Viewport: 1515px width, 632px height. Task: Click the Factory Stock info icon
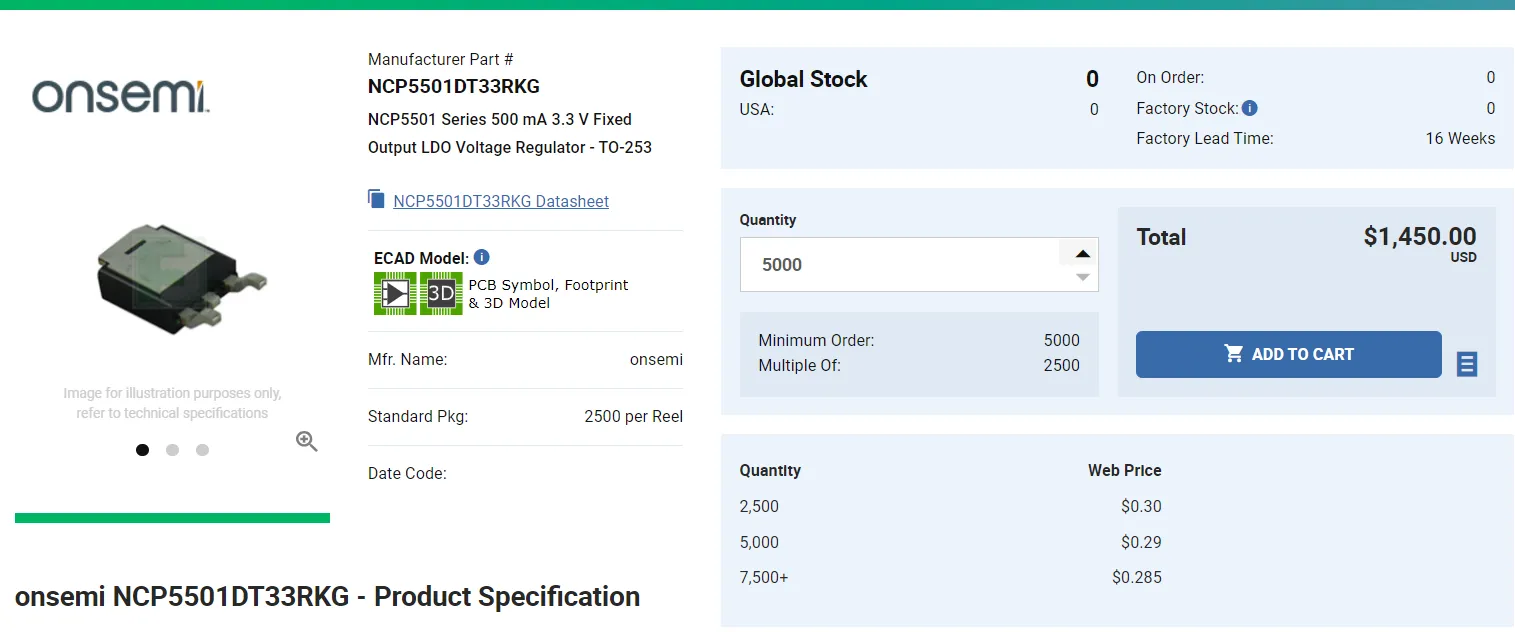tap(1250, 108)
